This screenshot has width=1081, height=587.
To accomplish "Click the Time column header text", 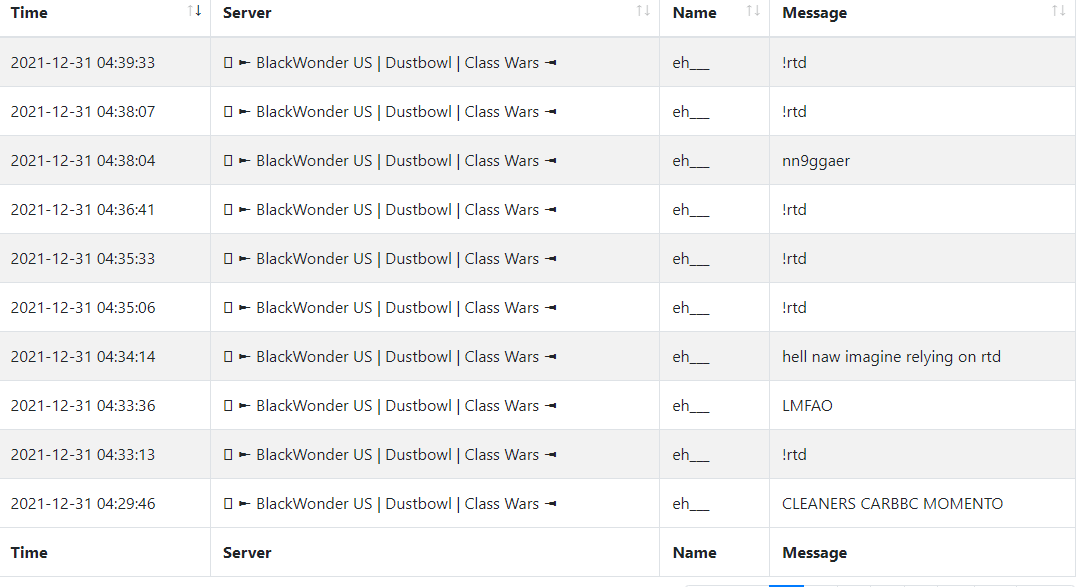I will (29, 12).
